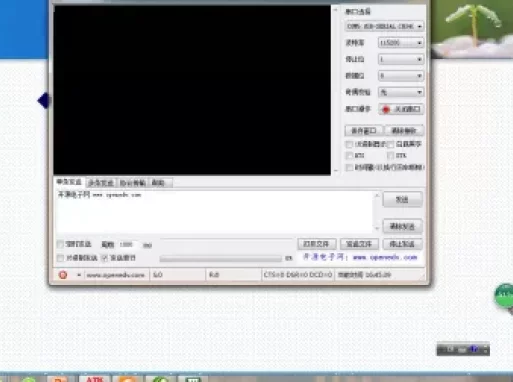Click the small arrow beside the status bar icon

click(x=79, y=275)
